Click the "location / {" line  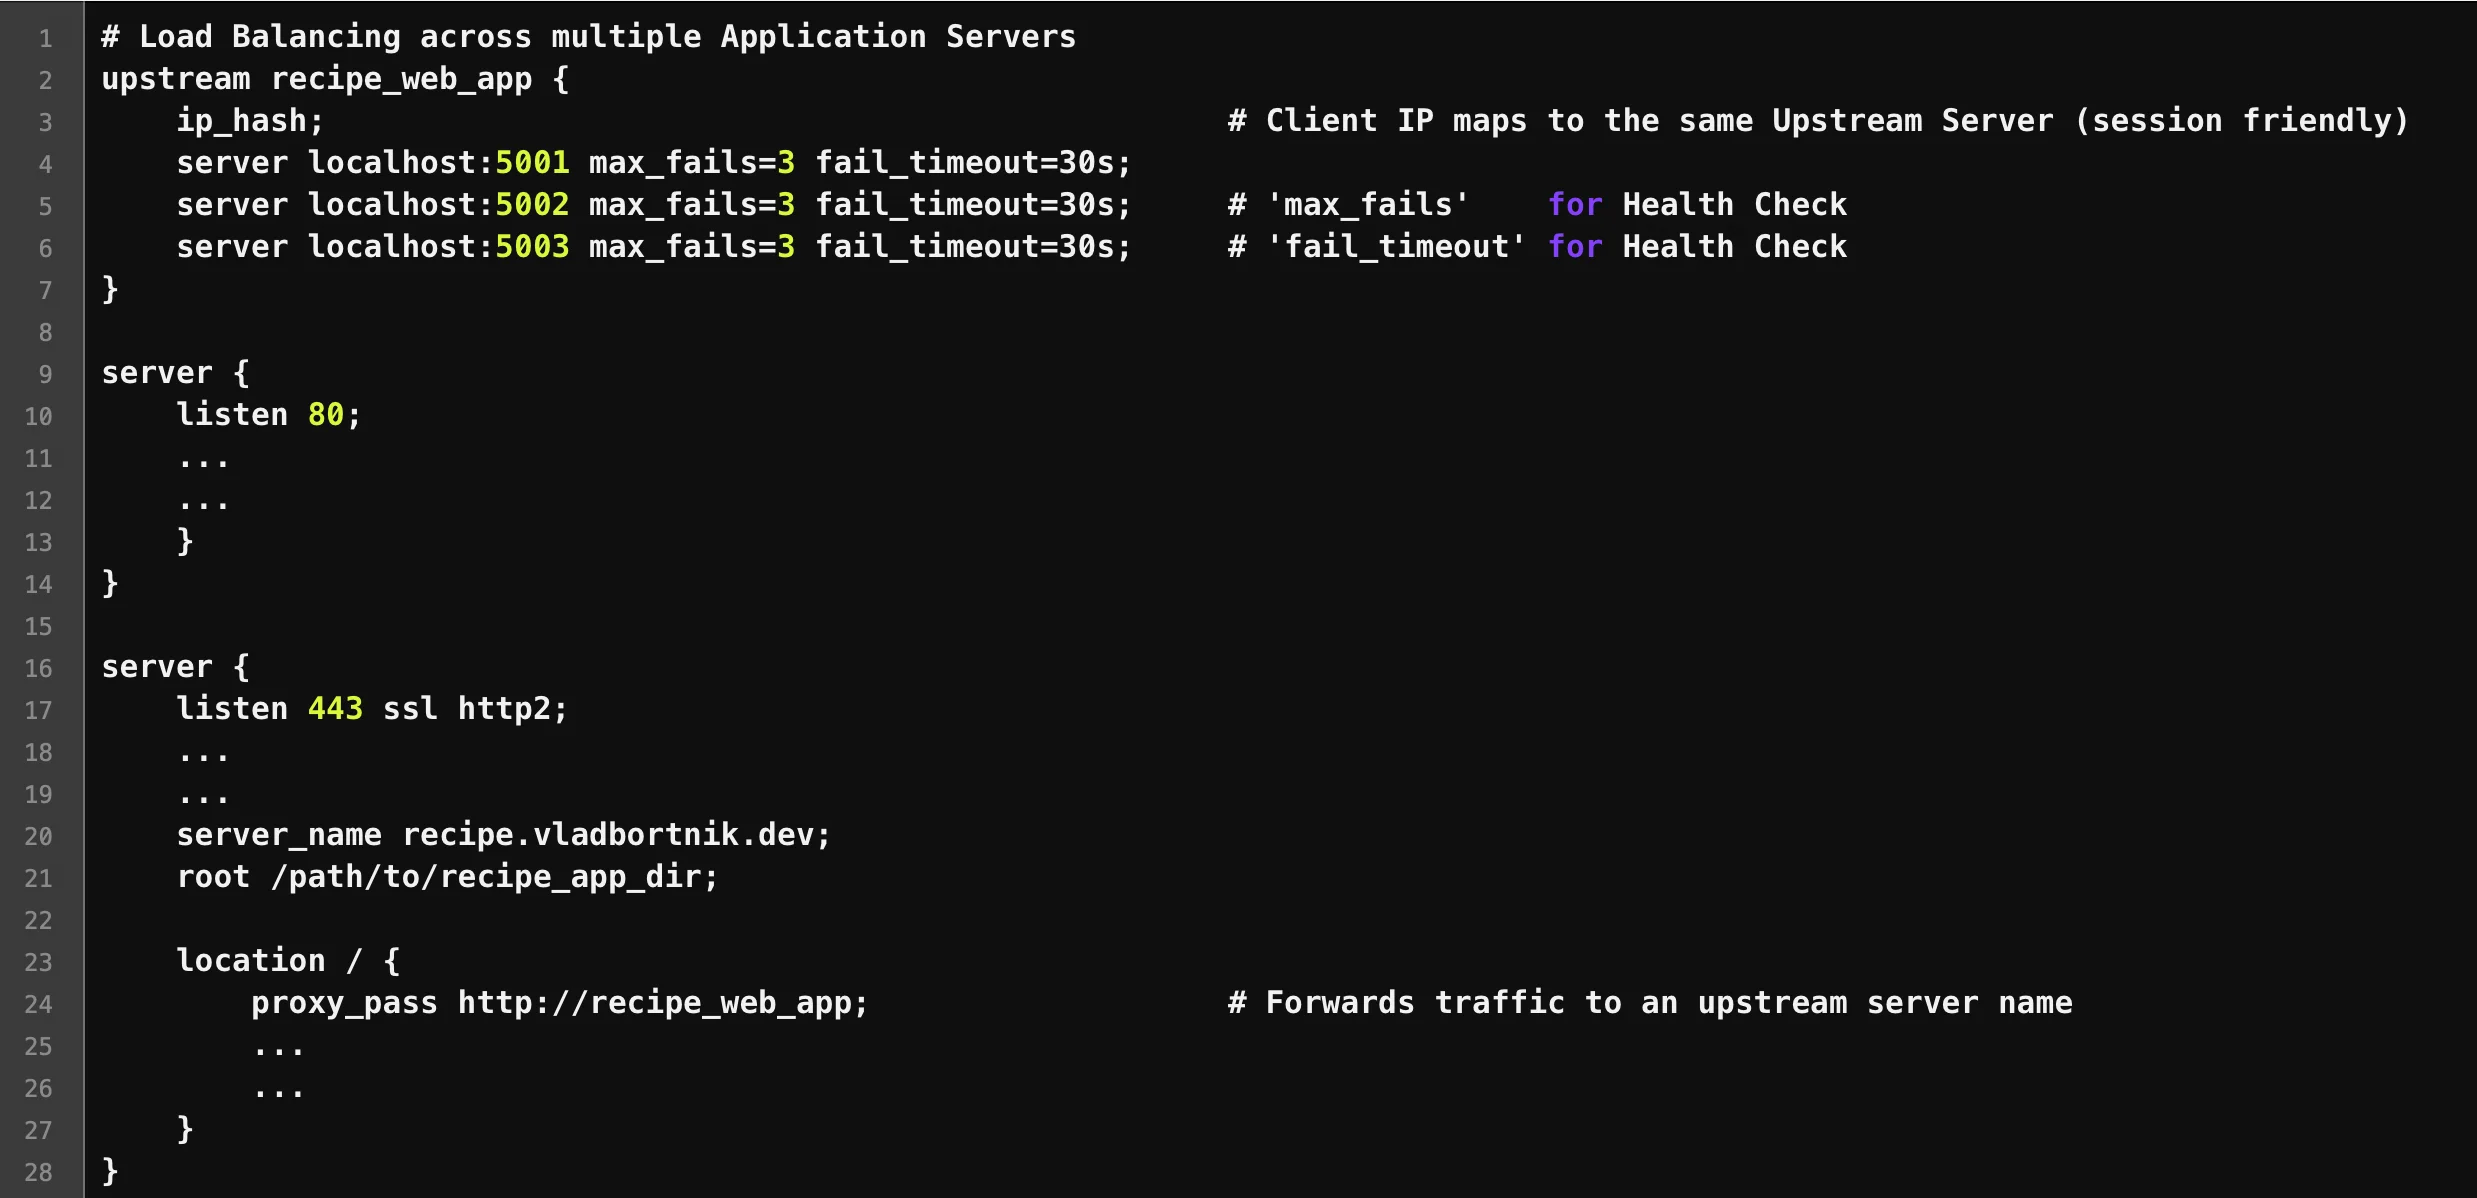click(289, 961)
